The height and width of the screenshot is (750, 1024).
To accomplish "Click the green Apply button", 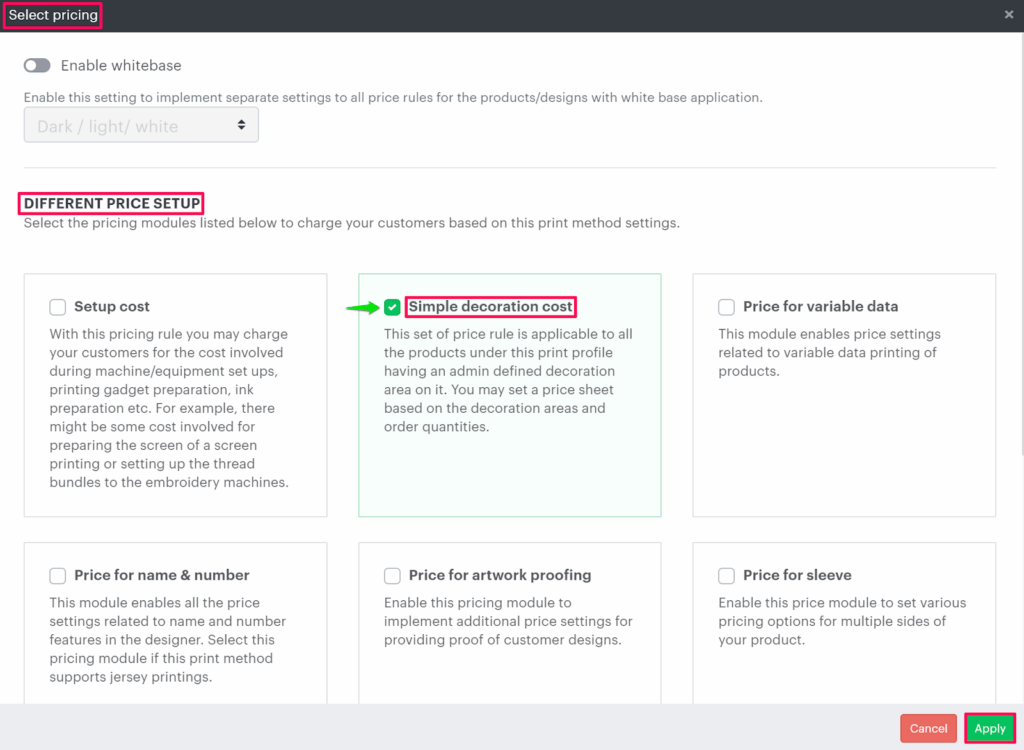I will point(989,728).
